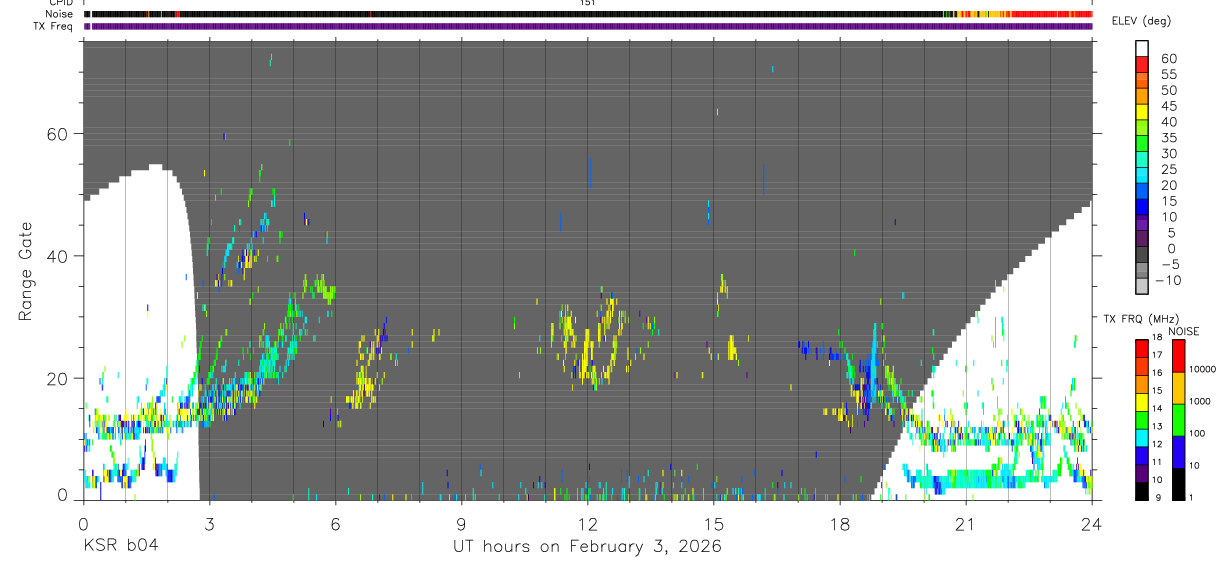1228x567 pixels.
Task: Click the 'TX Freq' row label at top left
Action: point(54,26)
